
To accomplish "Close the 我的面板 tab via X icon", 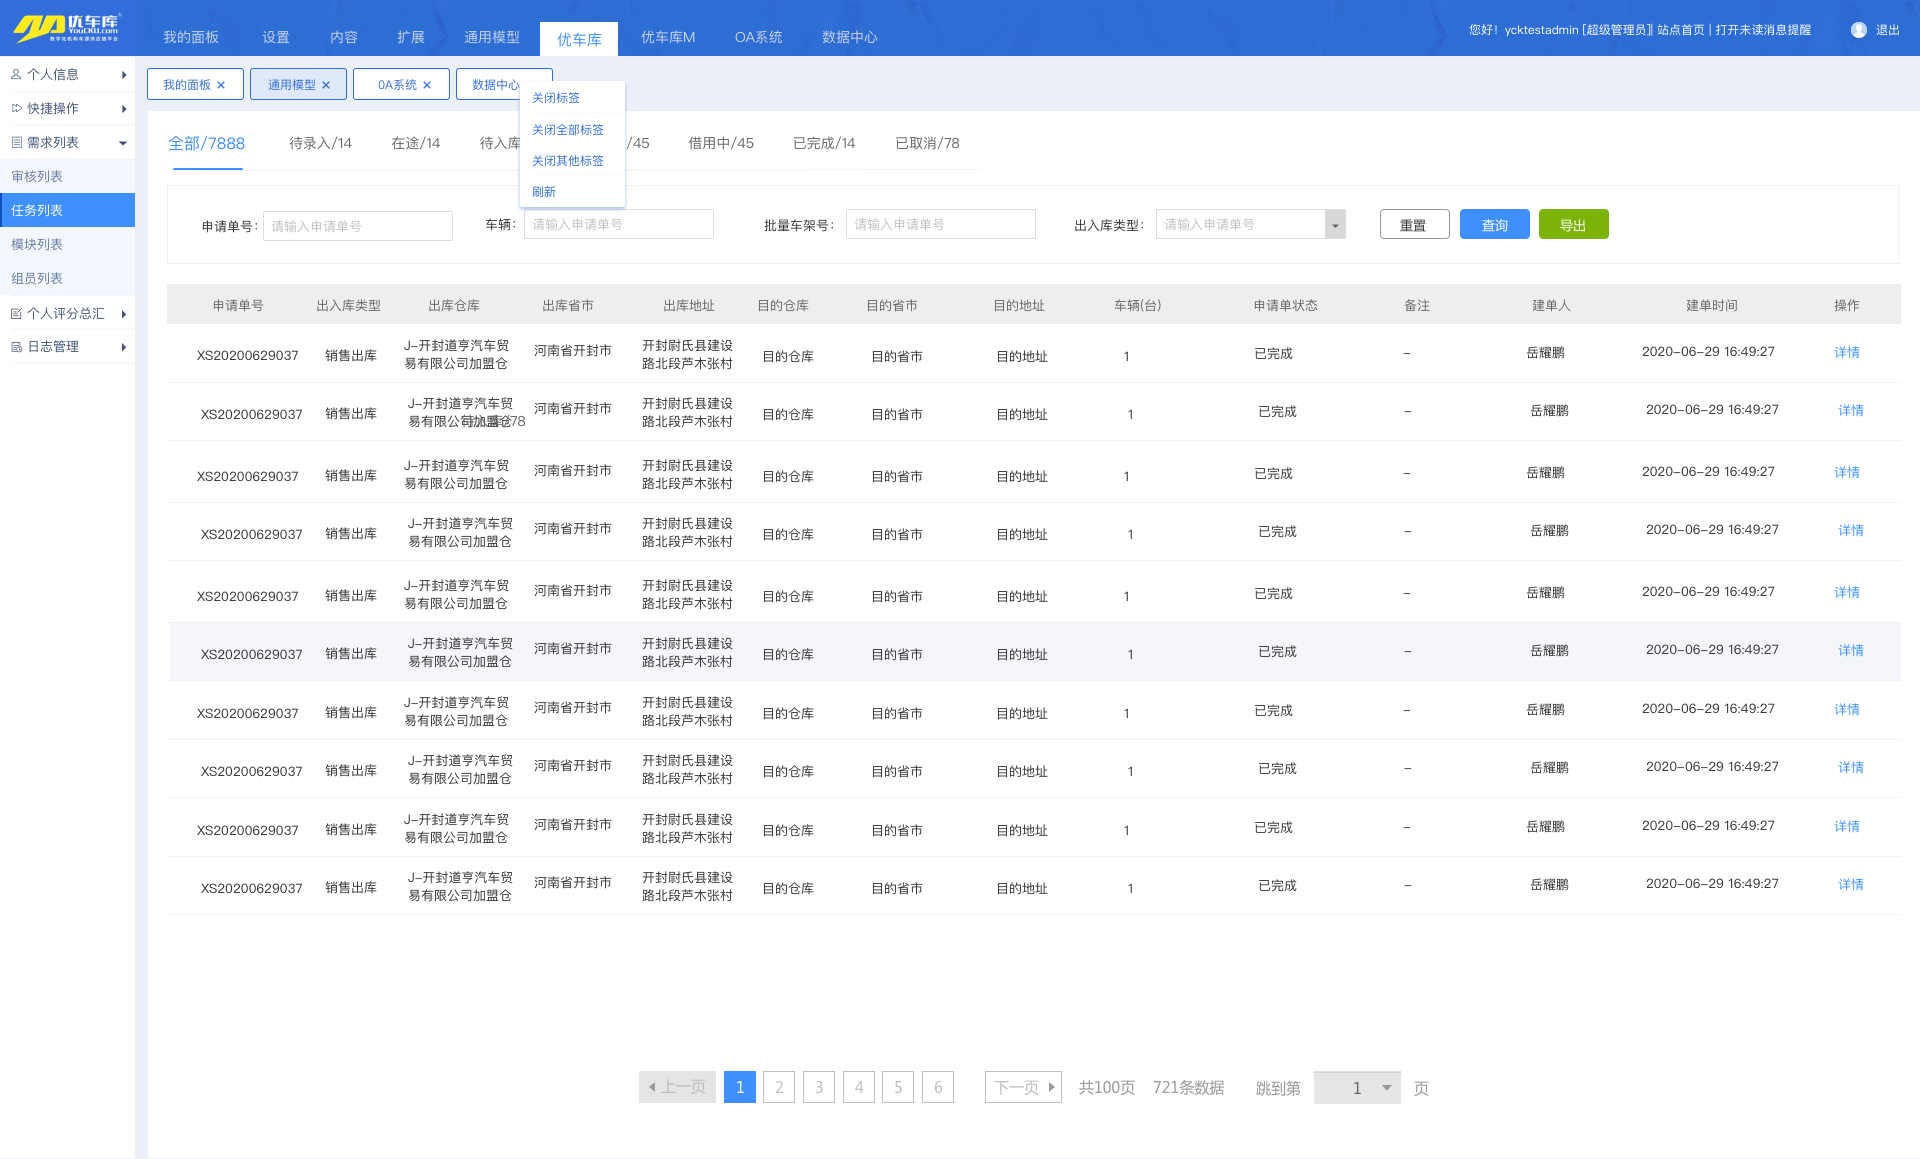I will click(x=221, y=85).
